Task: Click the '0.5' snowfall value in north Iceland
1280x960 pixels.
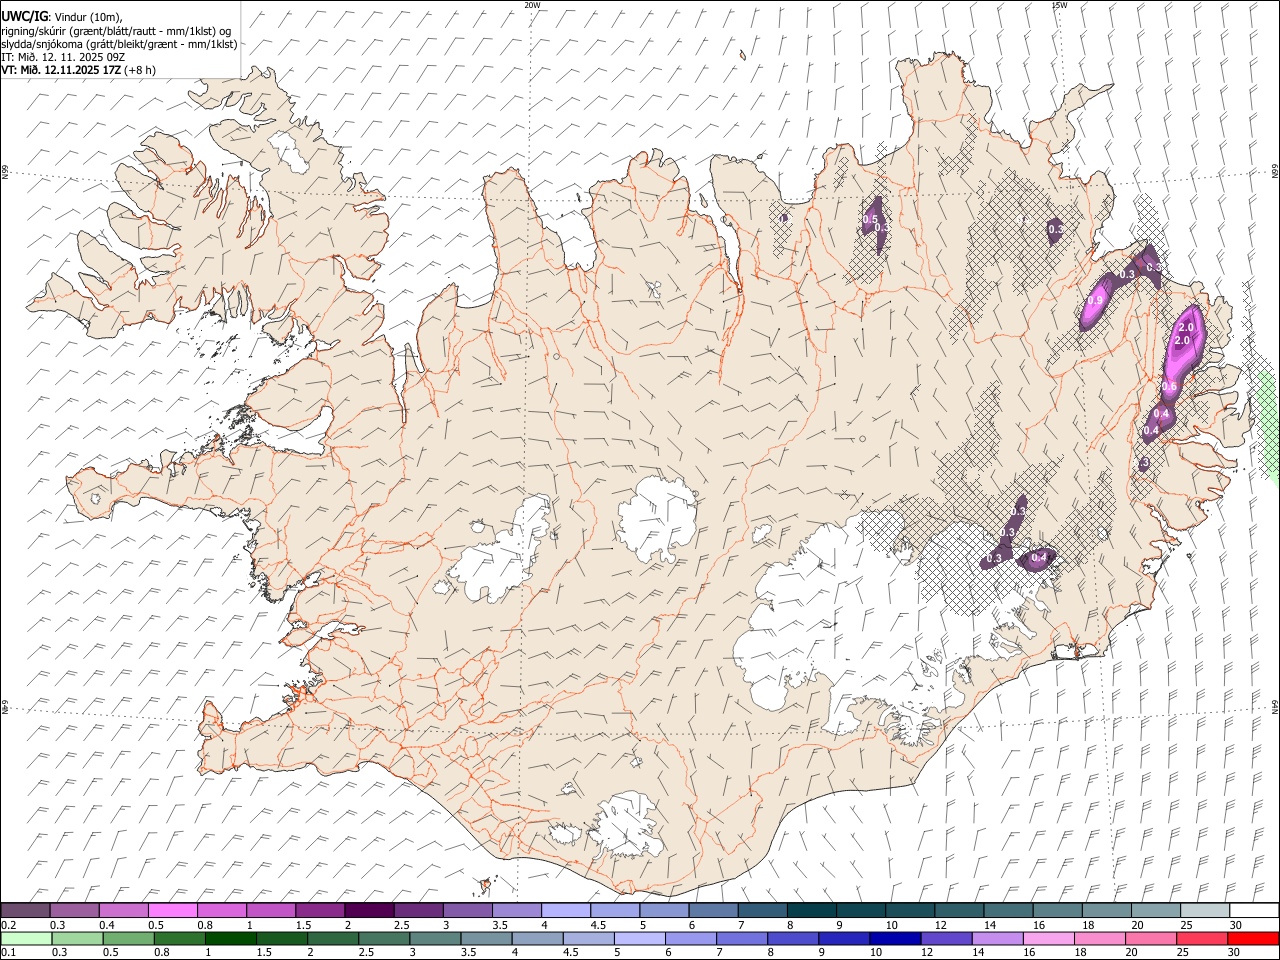Action: [x=870, y=219]
